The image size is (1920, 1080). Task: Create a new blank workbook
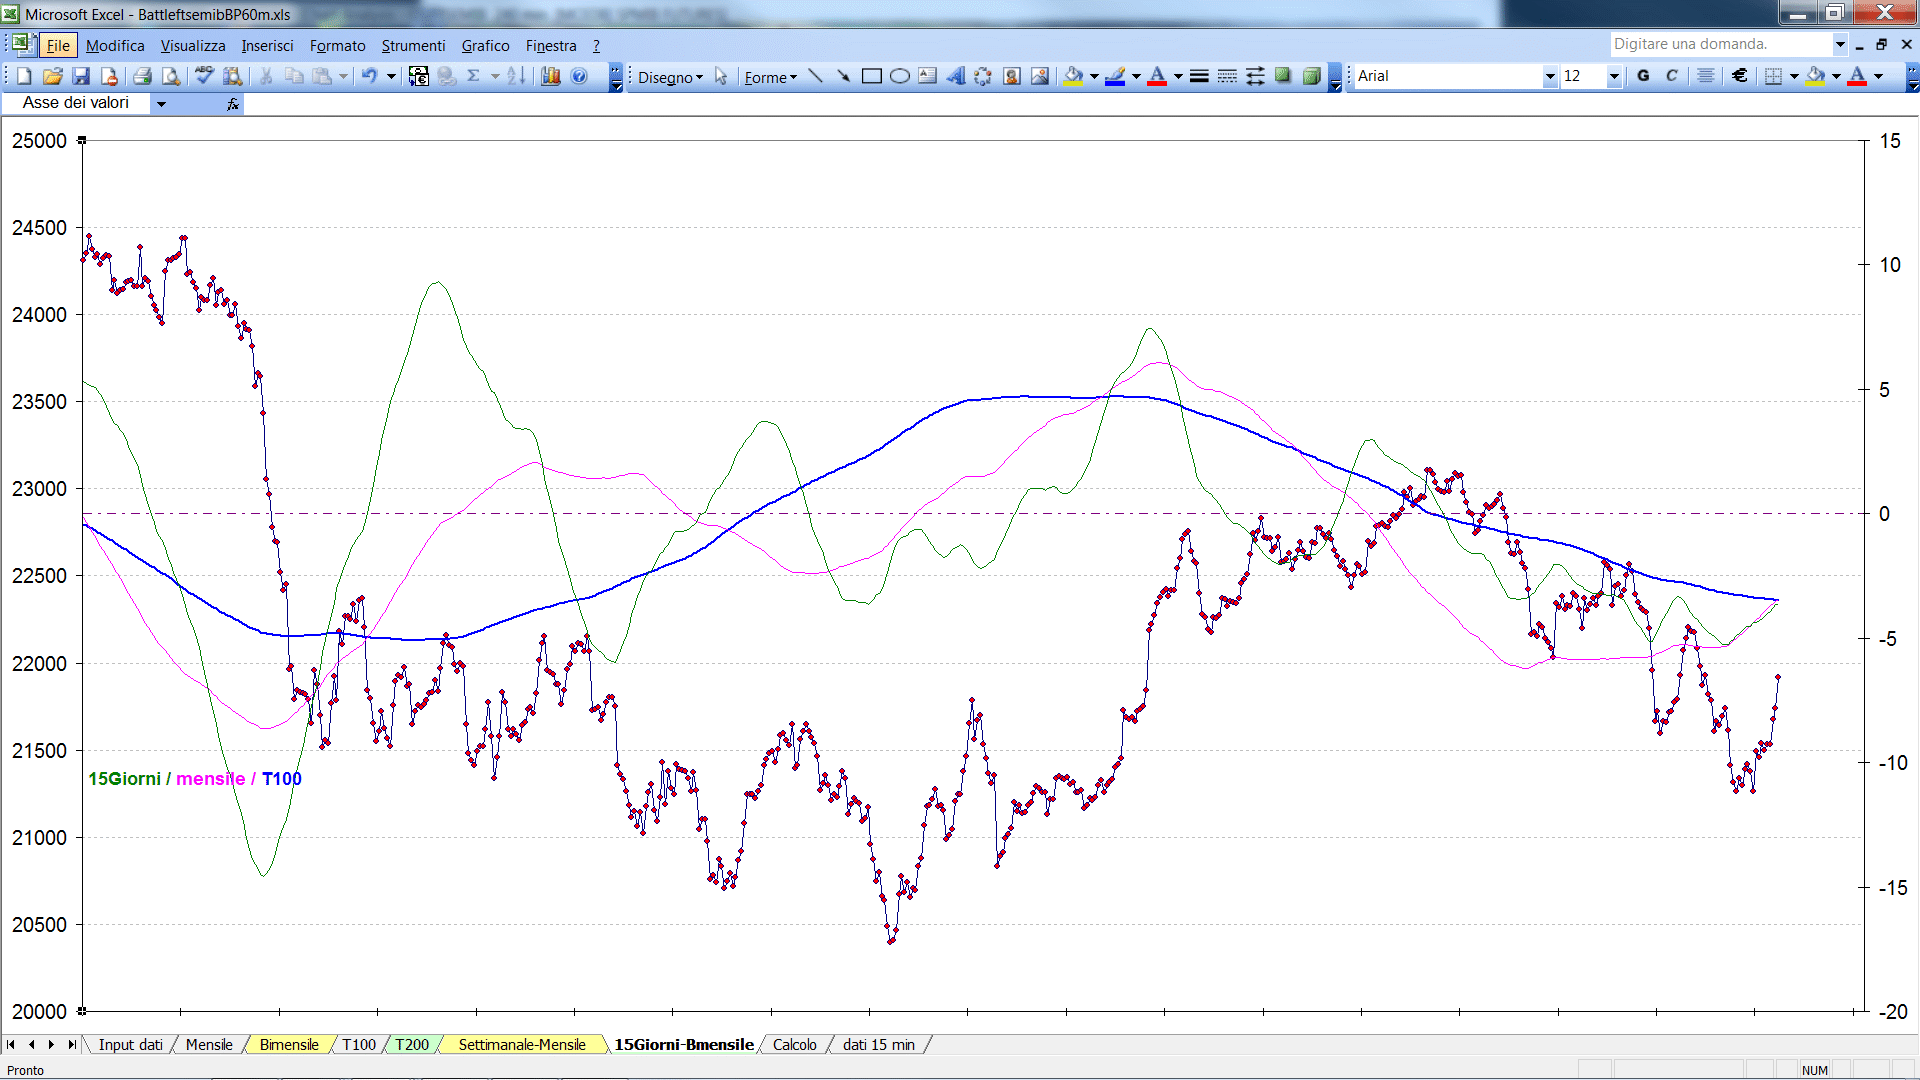click(x=24, y=76)
